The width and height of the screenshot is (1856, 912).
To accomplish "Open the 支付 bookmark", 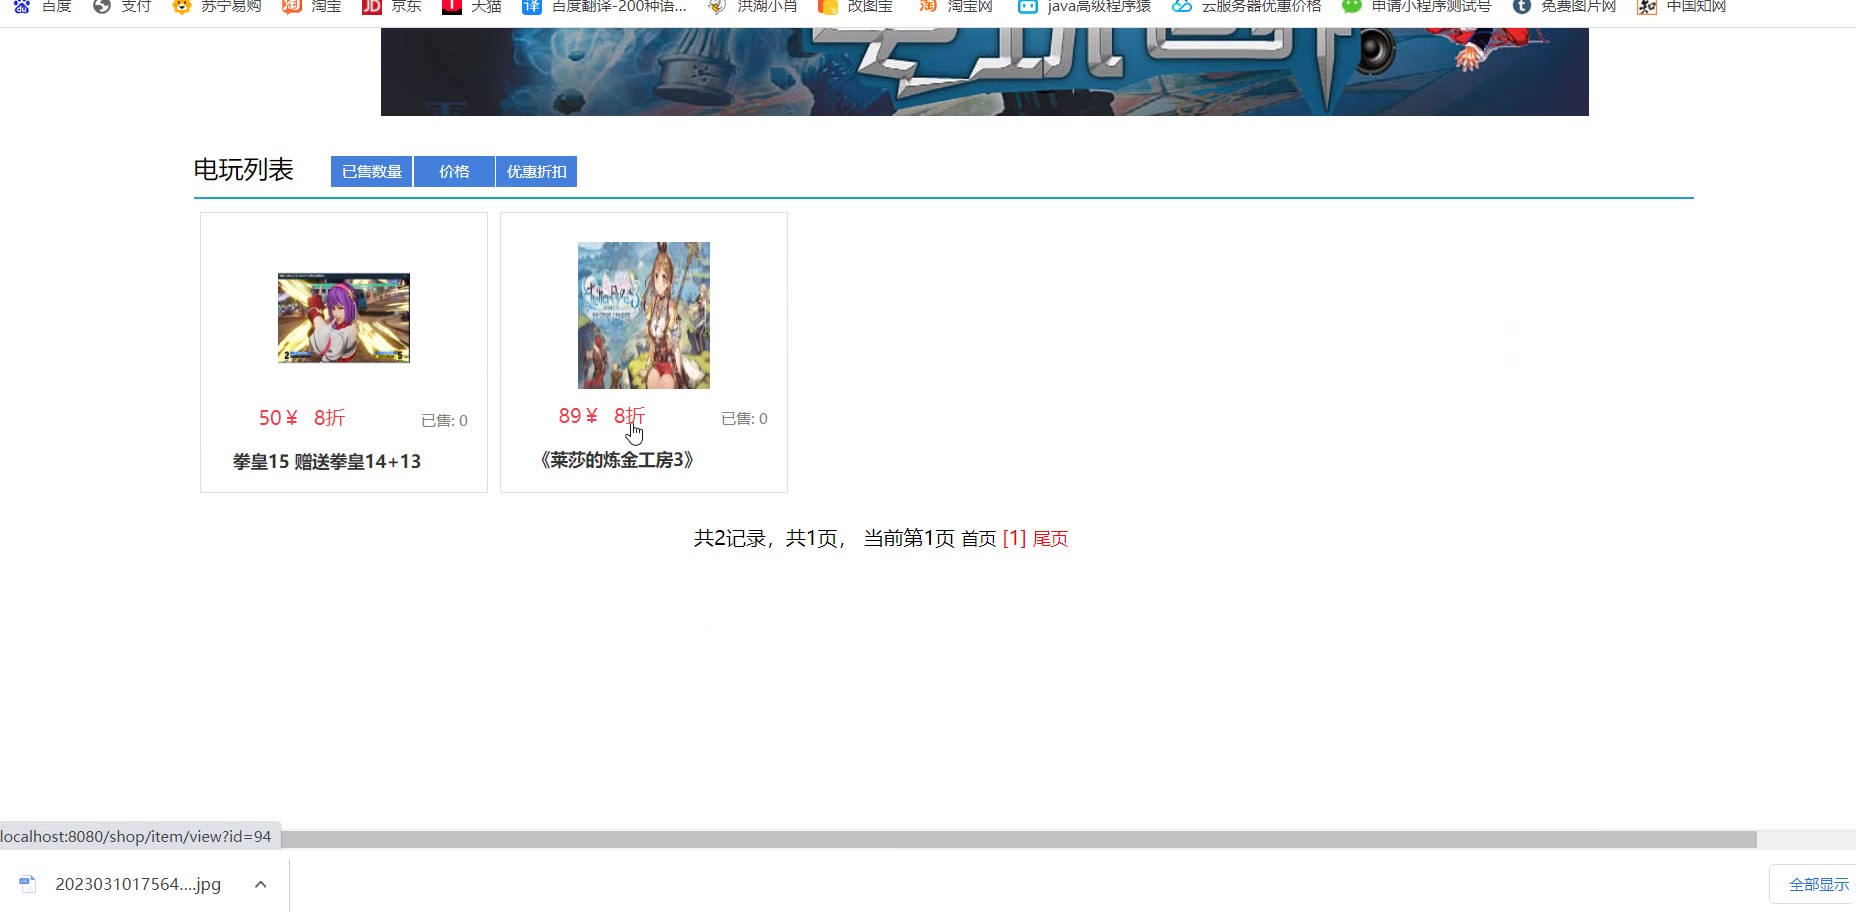I will pos(122,6).
